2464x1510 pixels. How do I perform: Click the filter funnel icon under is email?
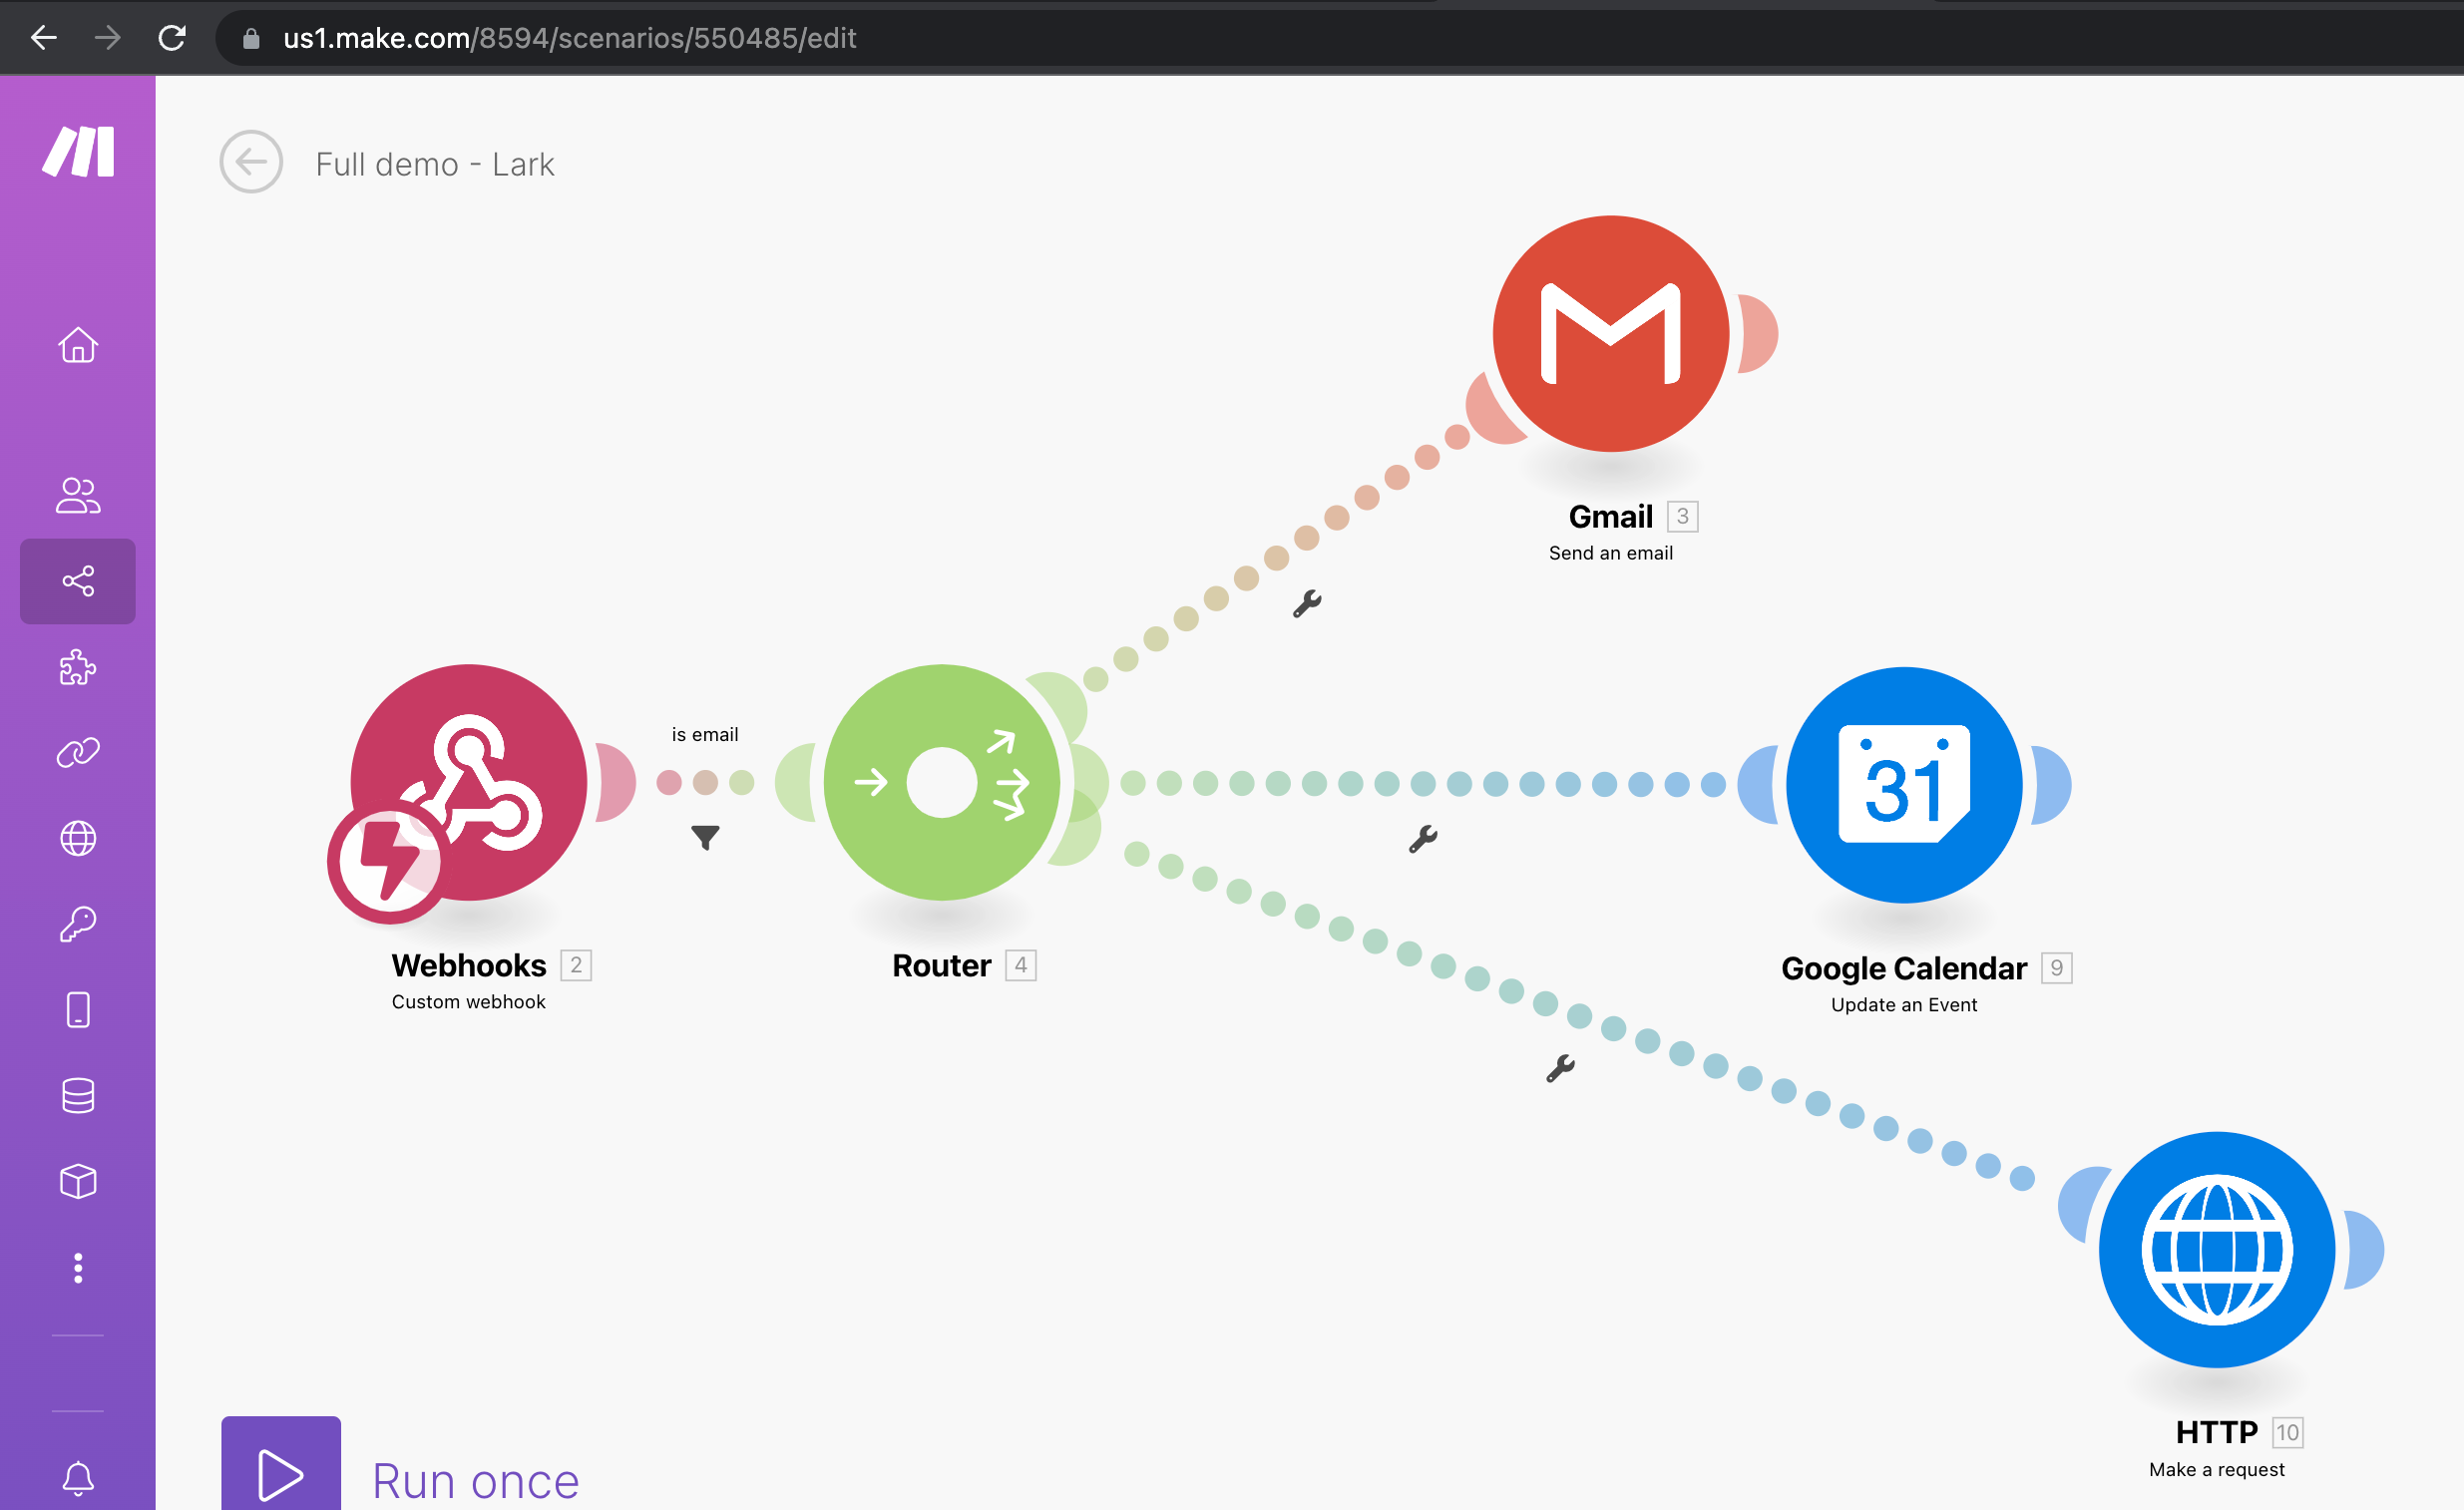point(705,837)
